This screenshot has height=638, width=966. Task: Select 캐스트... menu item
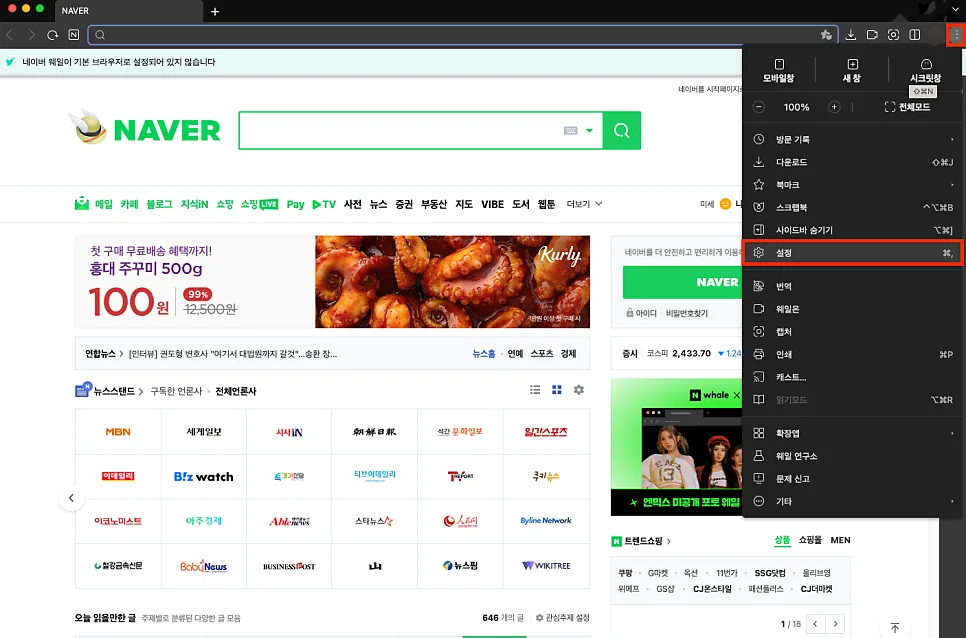[x=853, y=377]
